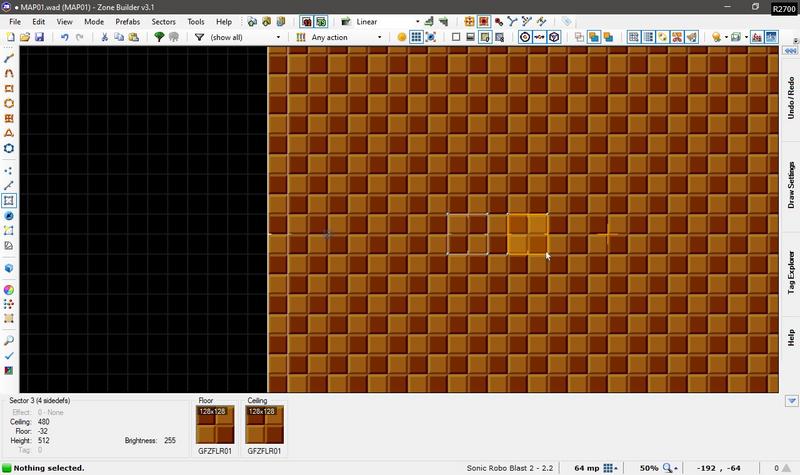This screenshot has width=800, height=475.
Task: Toggle the grid display button in toolbar
Action: (417, 37)
